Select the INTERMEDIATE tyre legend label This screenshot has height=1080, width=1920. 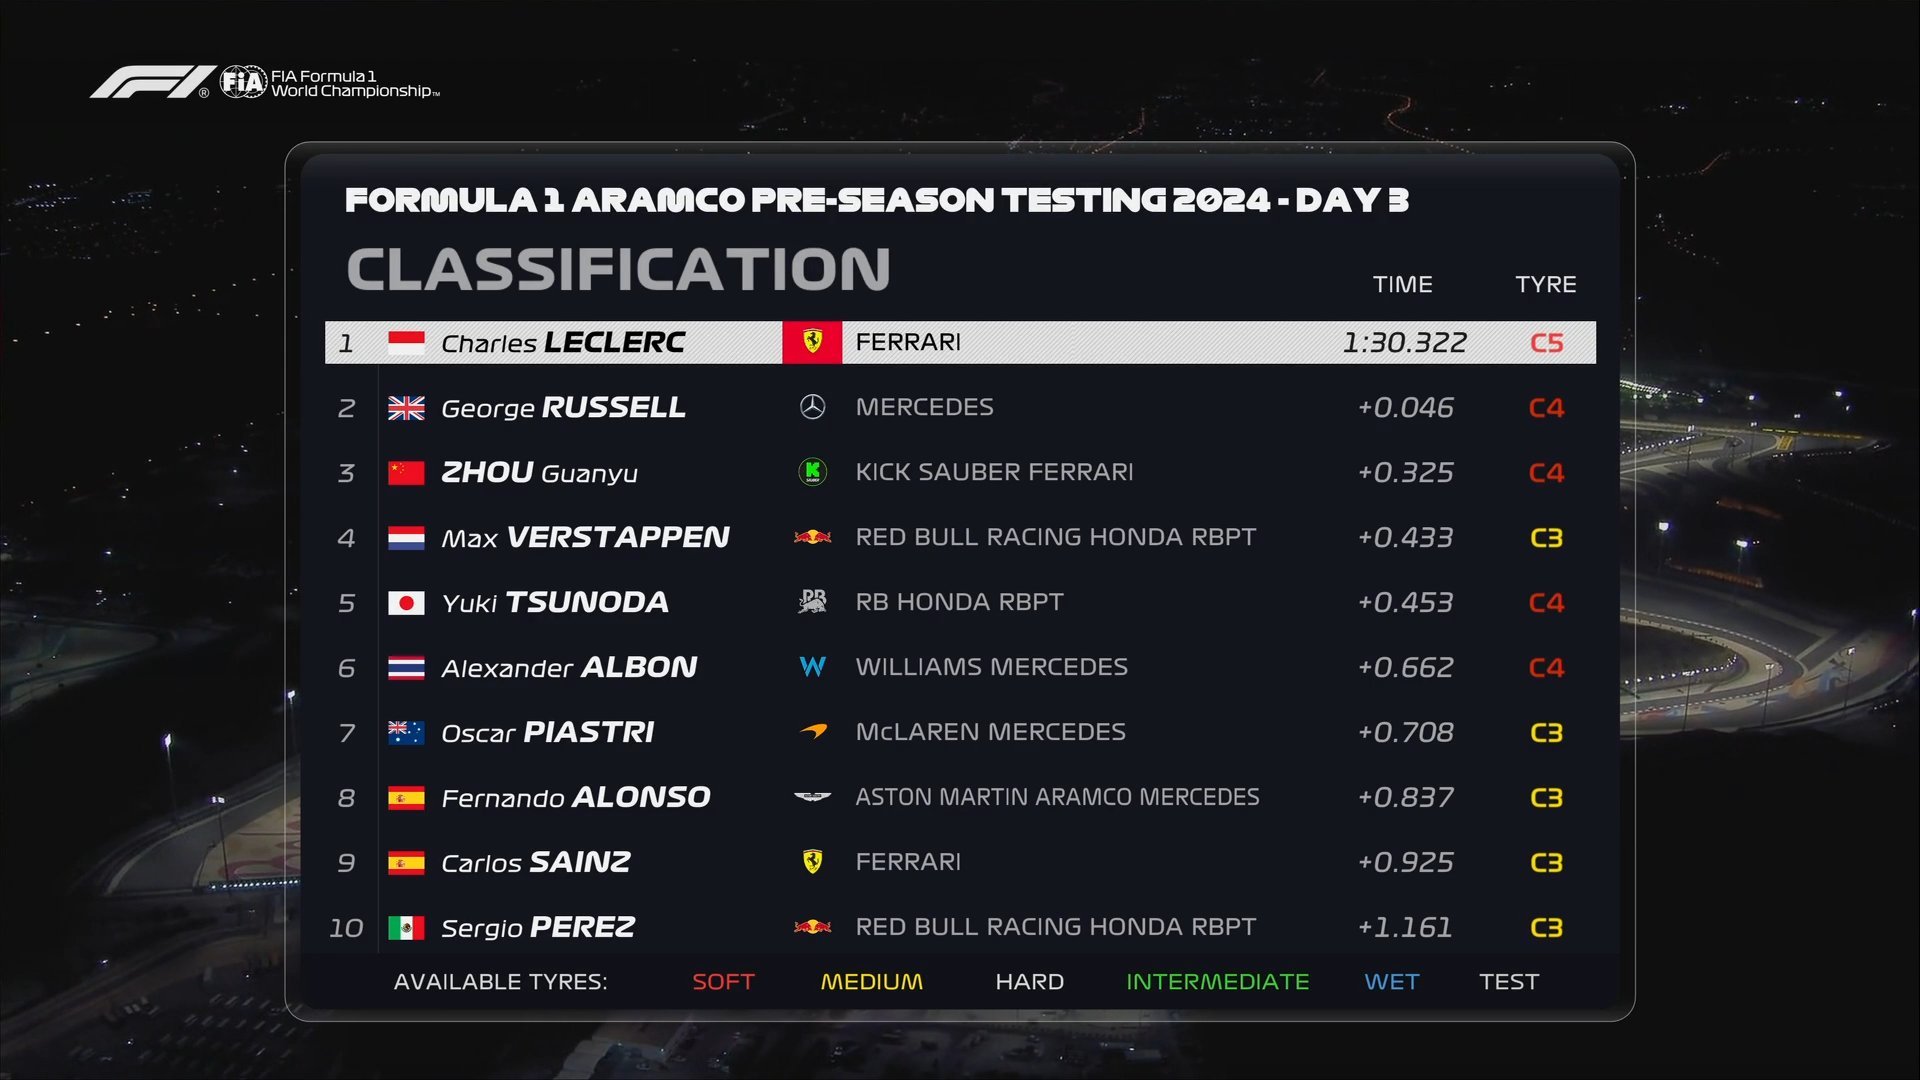(x=1217, y=982)
